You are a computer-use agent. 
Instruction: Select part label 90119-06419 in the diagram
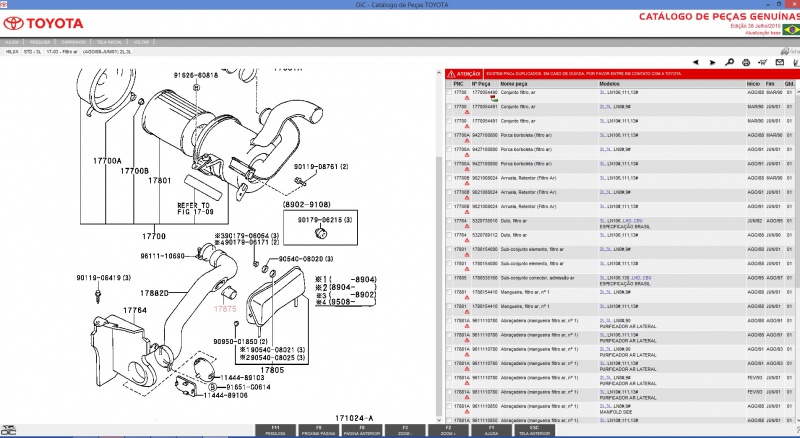[x=104, y=278]
